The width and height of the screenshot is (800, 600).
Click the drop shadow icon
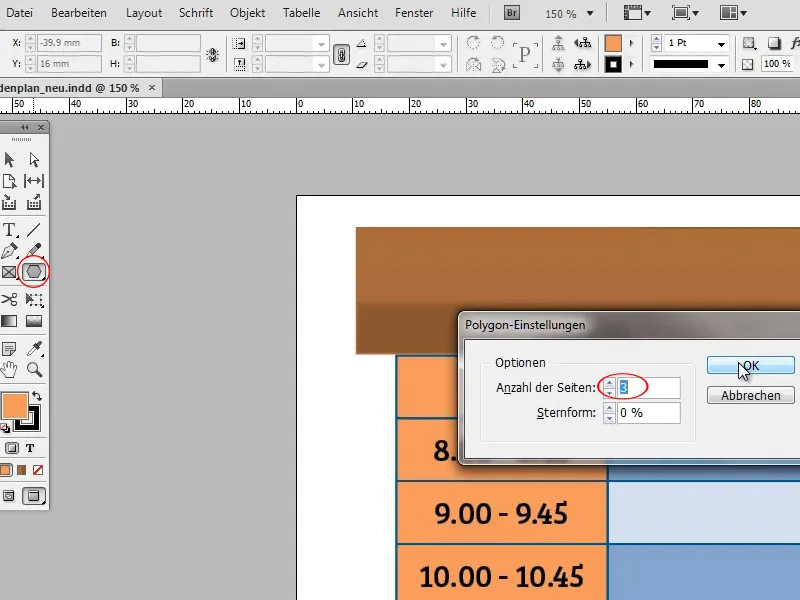click(774, 43)
